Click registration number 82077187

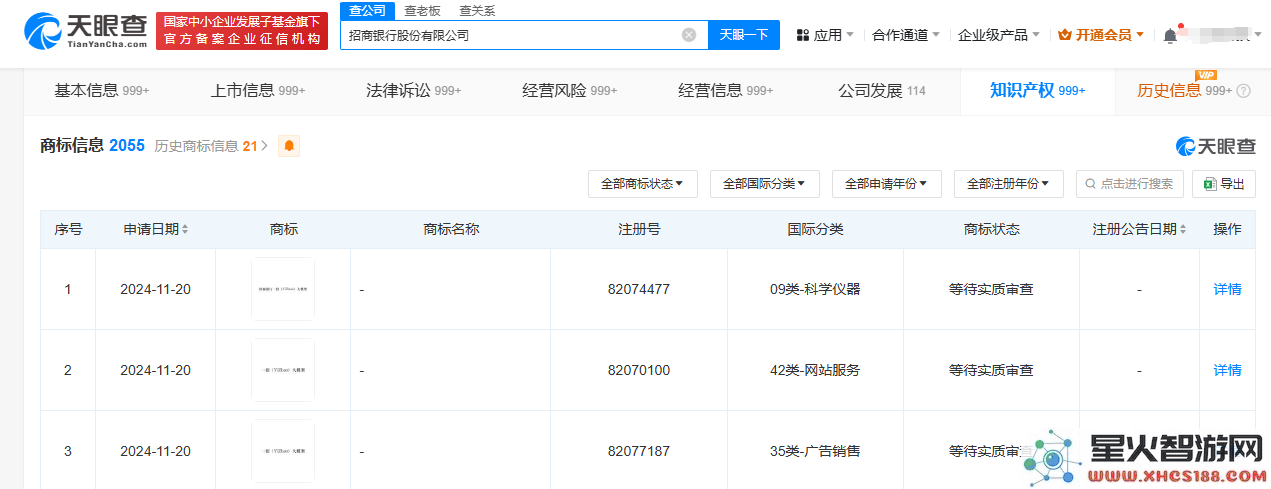[638, 451]
